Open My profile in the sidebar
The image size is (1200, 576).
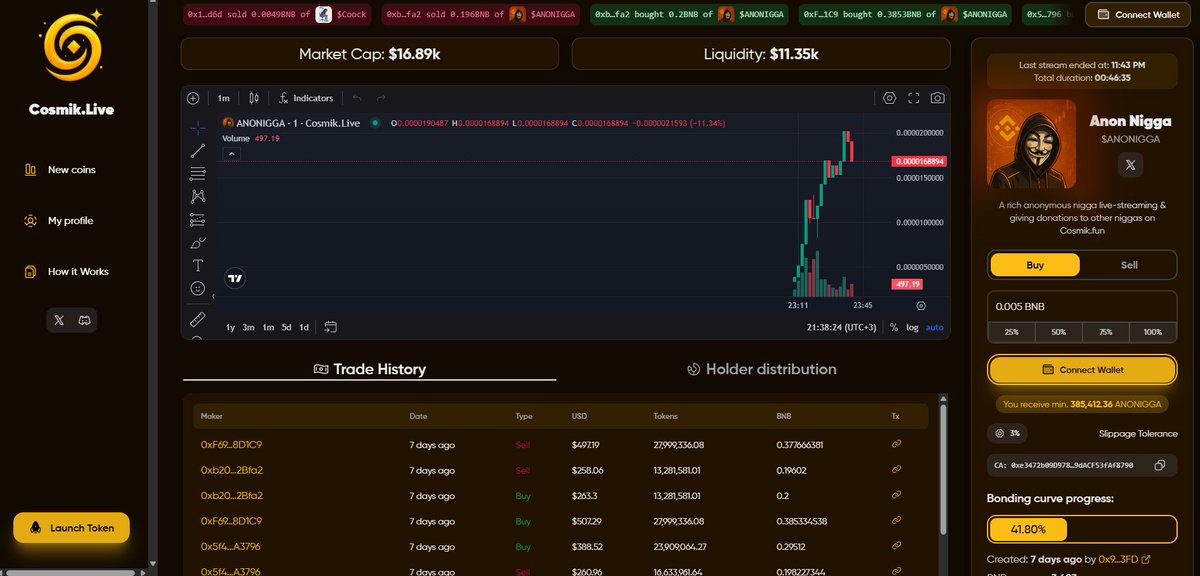pyautogui.click(x=58, y=220)
